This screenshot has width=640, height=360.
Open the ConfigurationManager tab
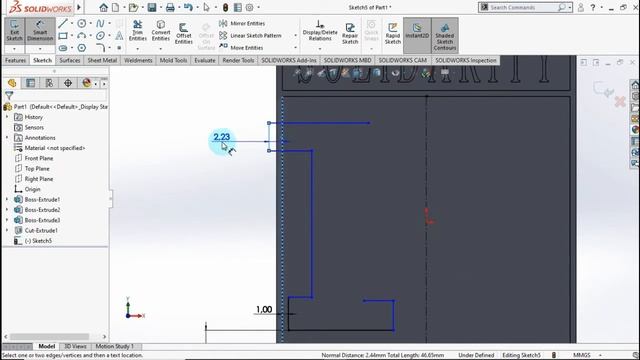[49, 83]
